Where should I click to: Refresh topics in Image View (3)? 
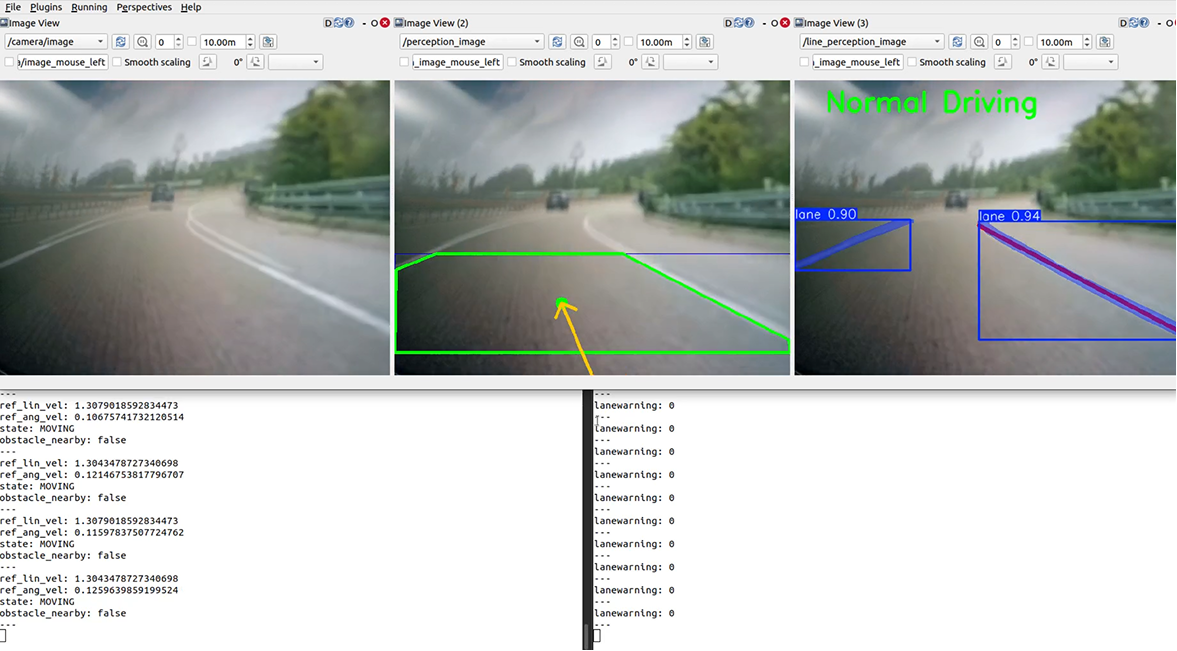tap(957, 42)
